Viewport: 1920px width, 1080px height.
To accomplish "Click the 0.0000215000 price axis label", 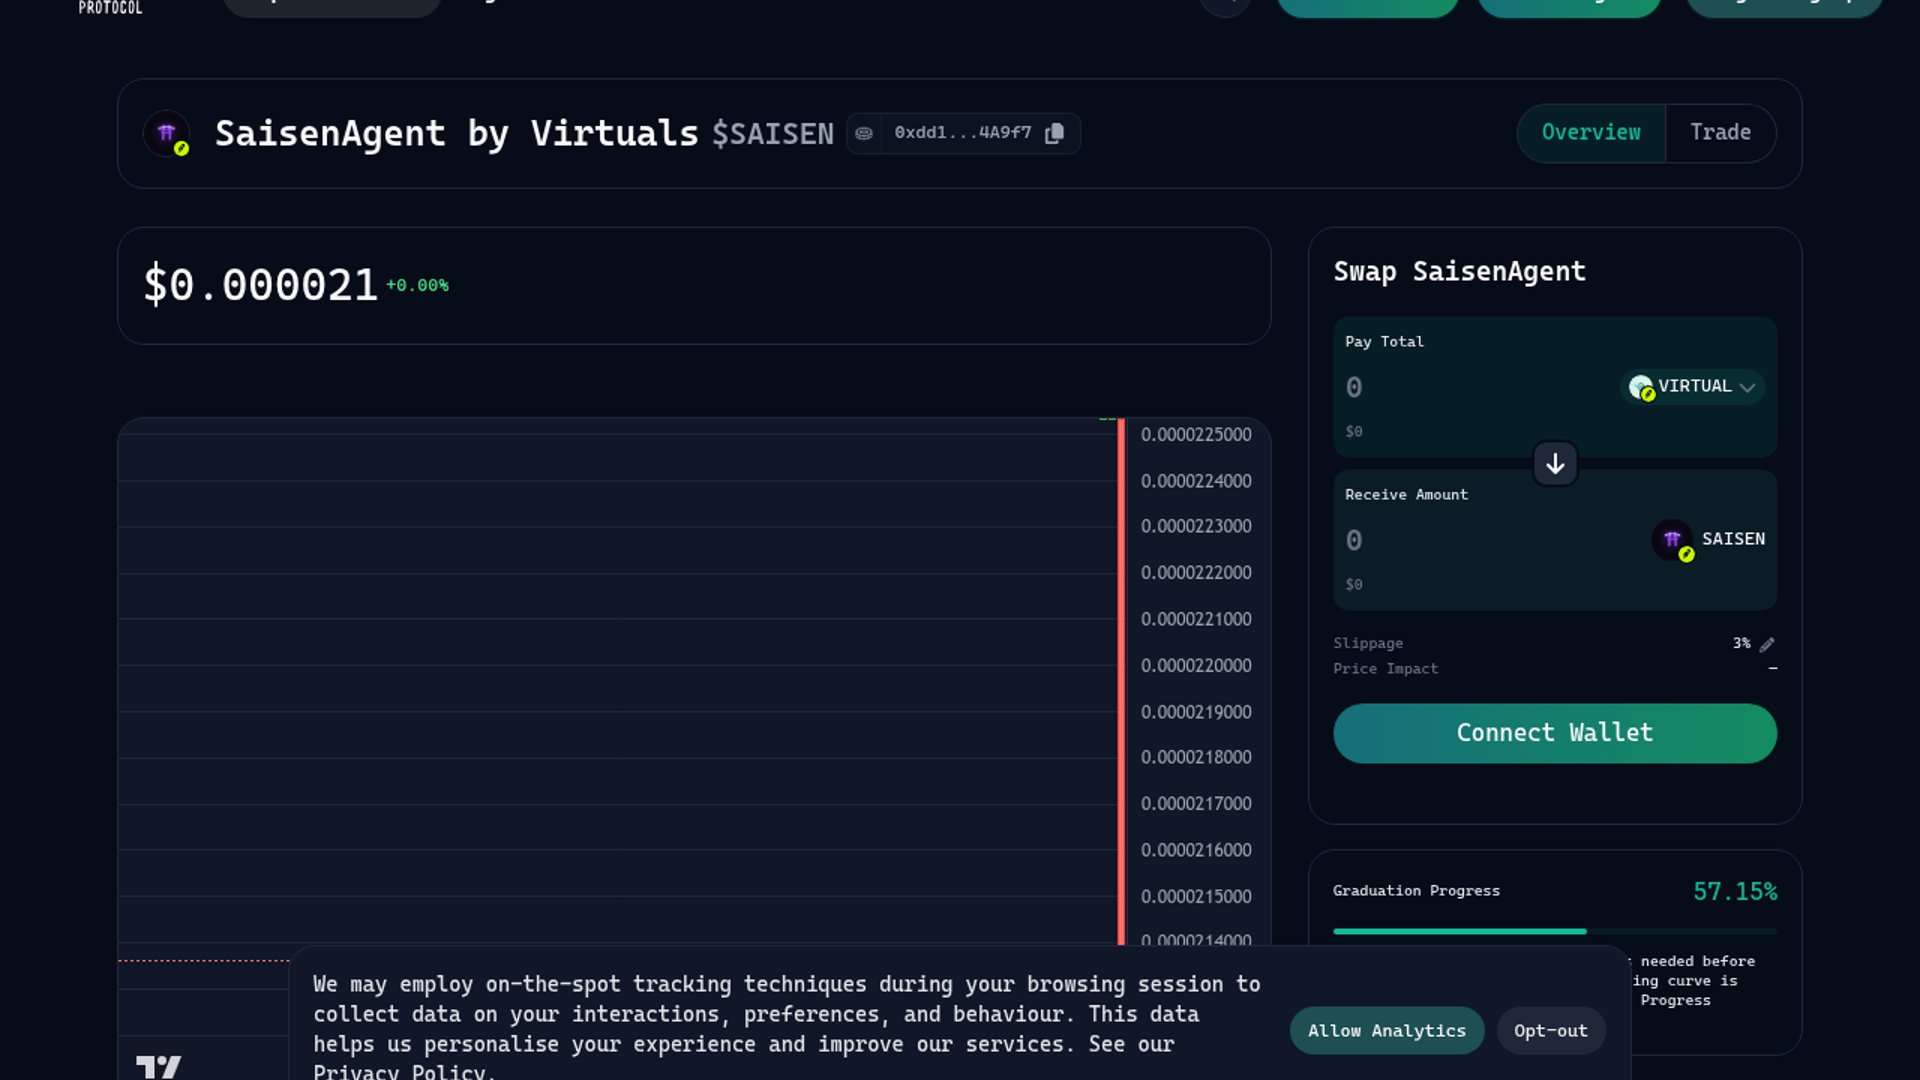I will pos(1196,897).
